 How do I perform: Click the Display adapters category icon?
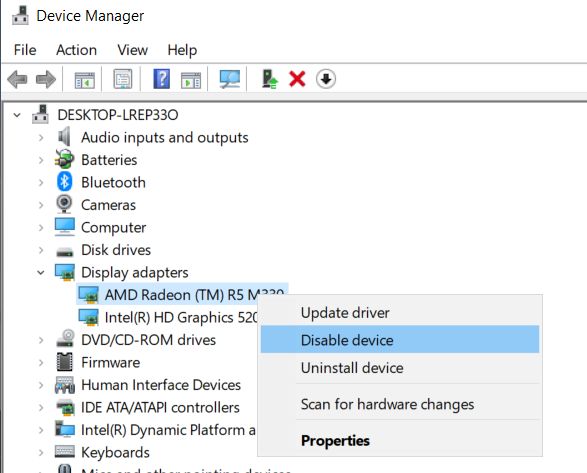pyautogui.click(x=64, y=272)
